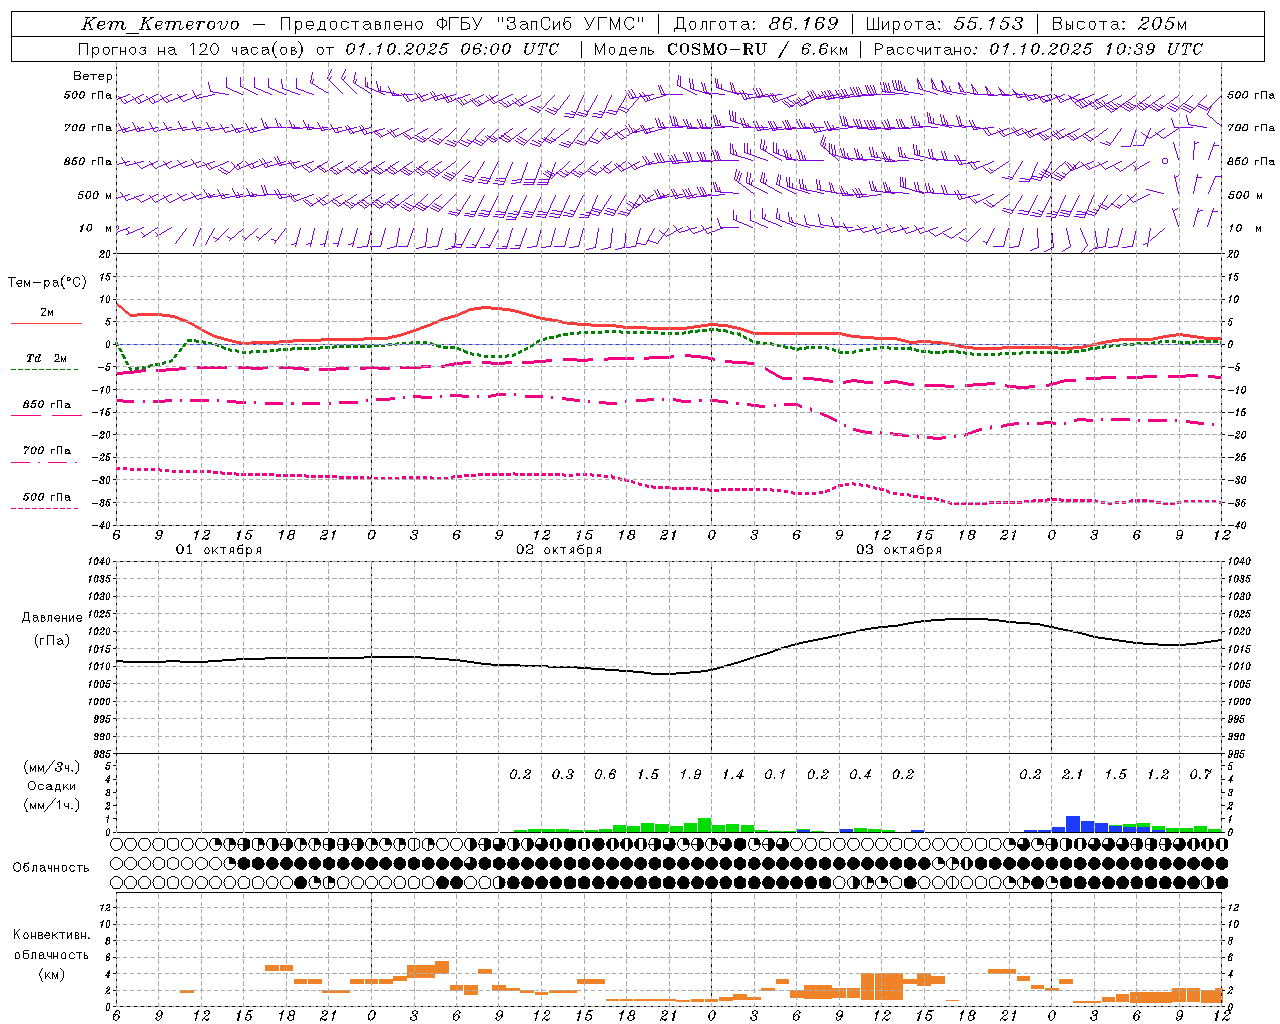Click the Долгота: 86.169 value
Screen dimensions: 1280x1024
pyautogui.click(x=756, y=24)
